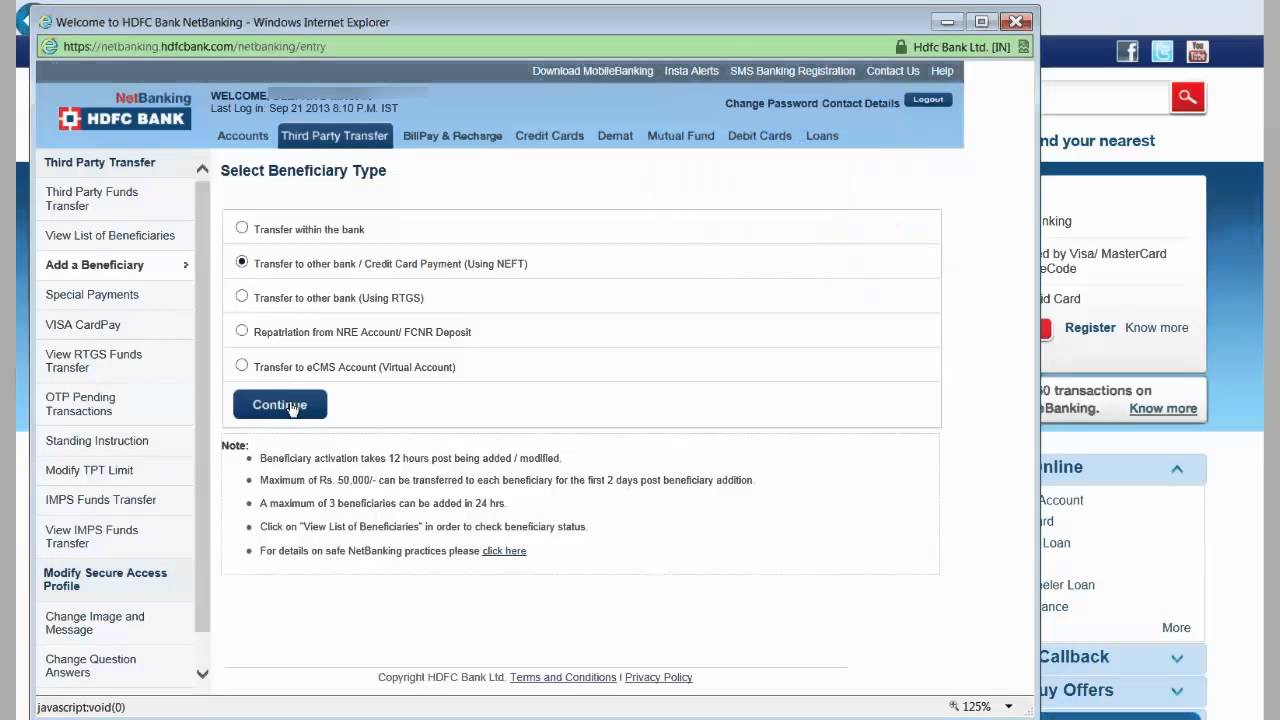Click the certificate icon beside Hdfc Bank Ltd. [IN]
Screen dimensions: 1280x720
1023,47
